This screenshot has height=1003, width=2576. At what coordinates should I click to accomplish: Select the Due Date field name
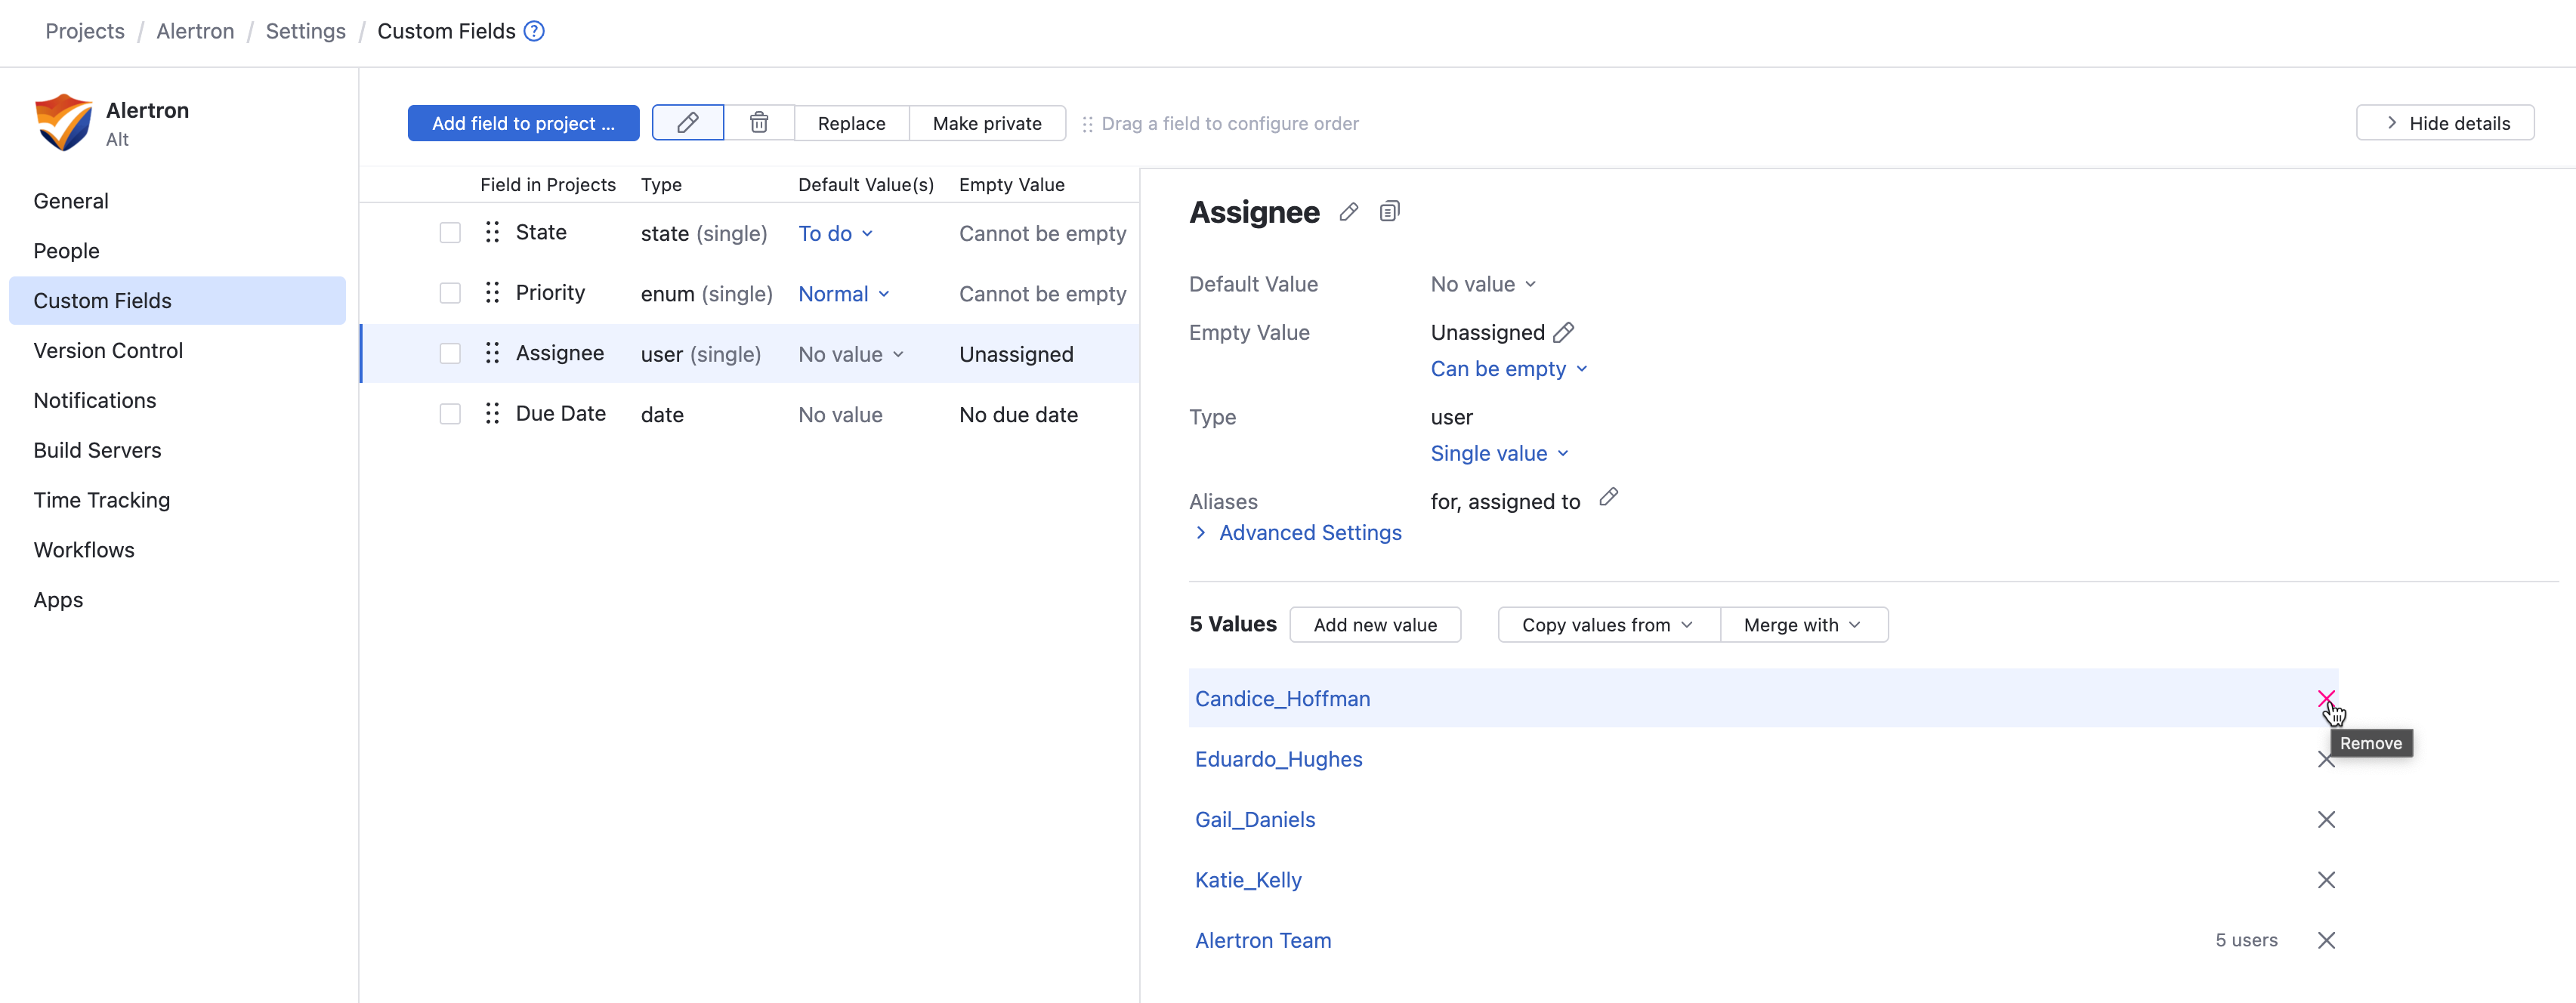[x=561, y=413]
